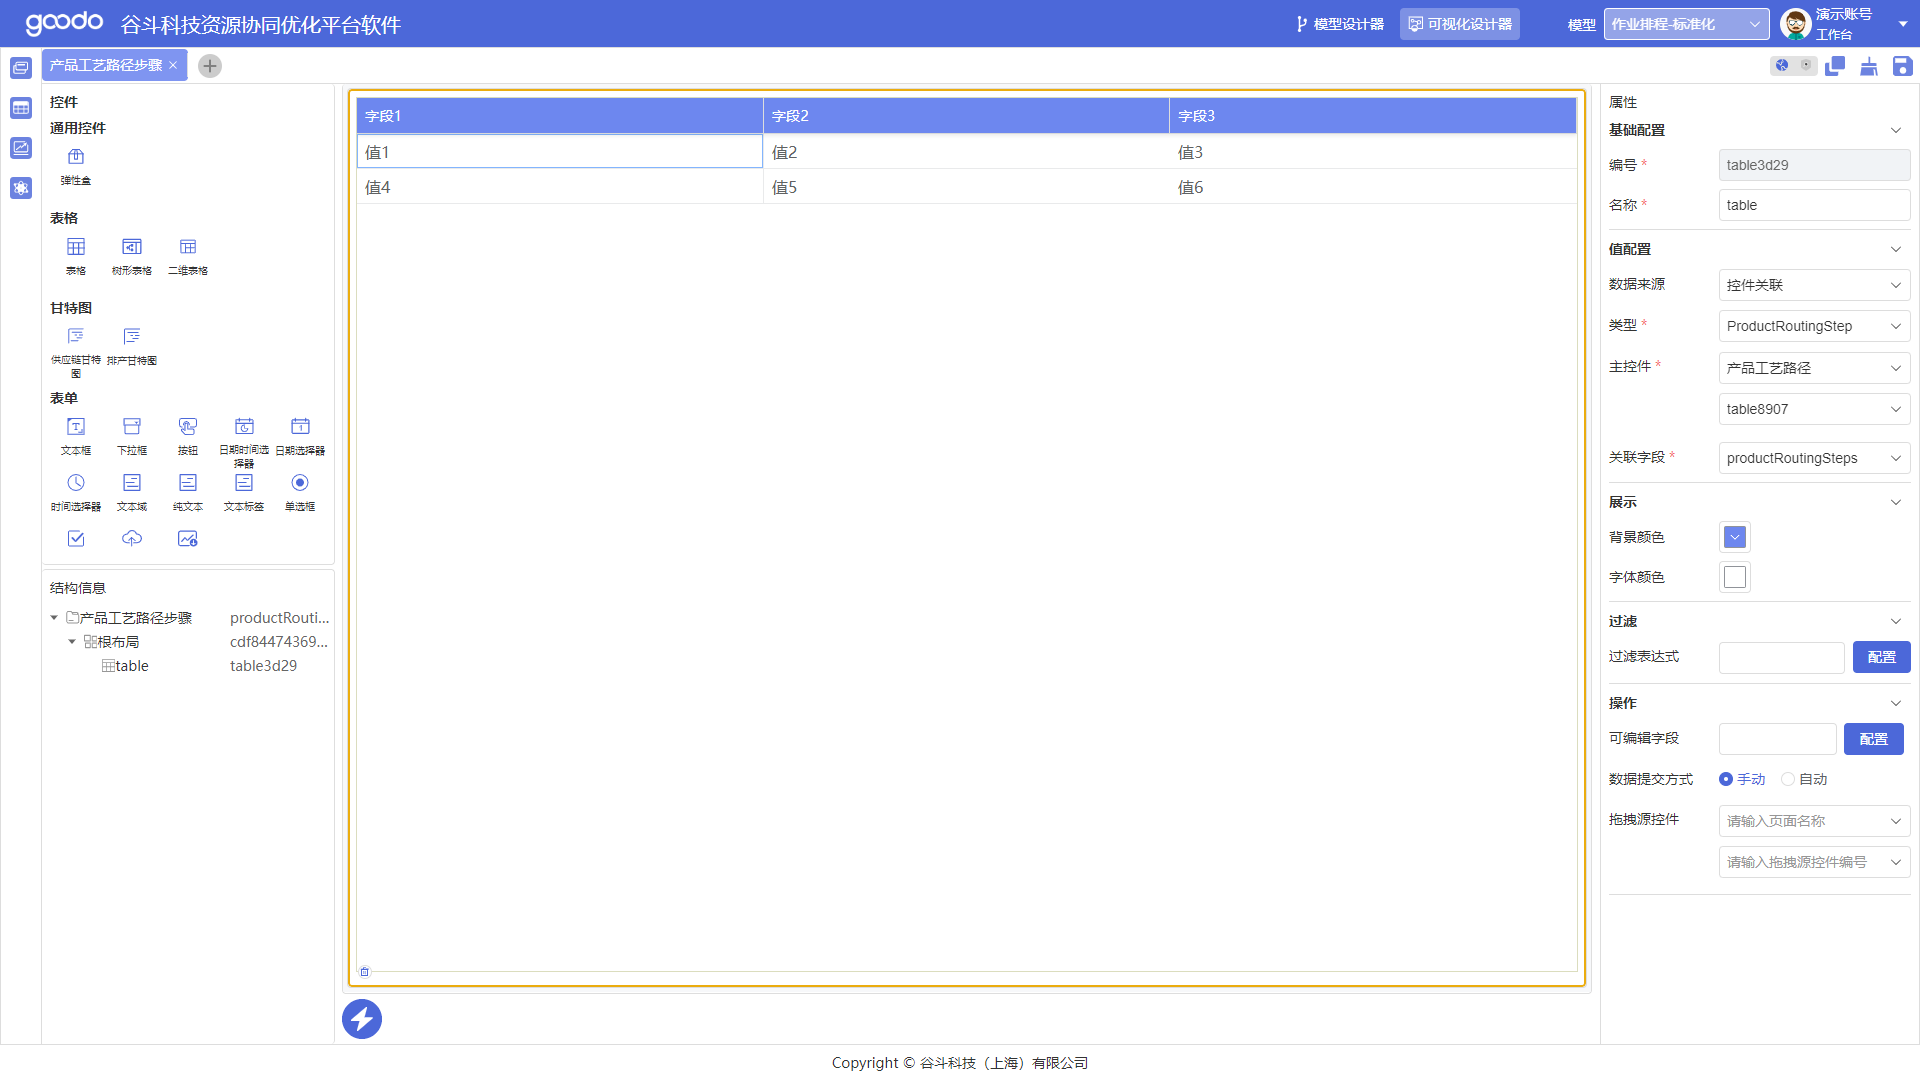Click 配置 button beside 过滤表达式
The height and width of the screenshot is (1079, 1920).
[1881, 657]
